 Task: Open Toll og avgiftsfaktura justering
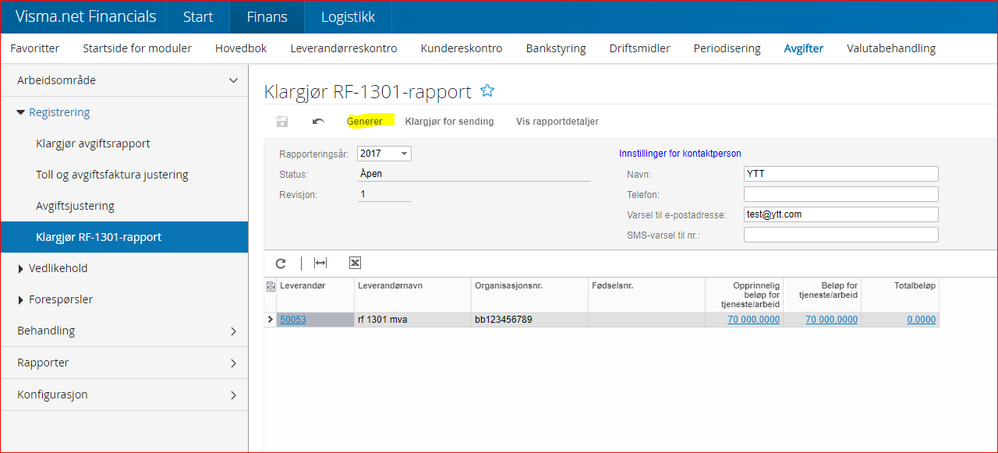pos(112,174)
